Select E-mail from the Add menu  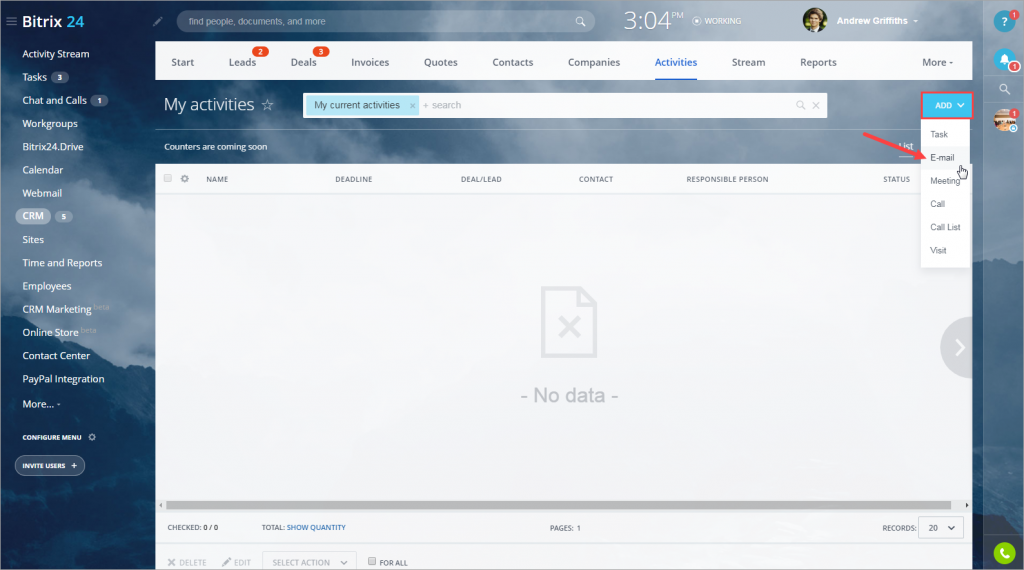tap(942, 157)
